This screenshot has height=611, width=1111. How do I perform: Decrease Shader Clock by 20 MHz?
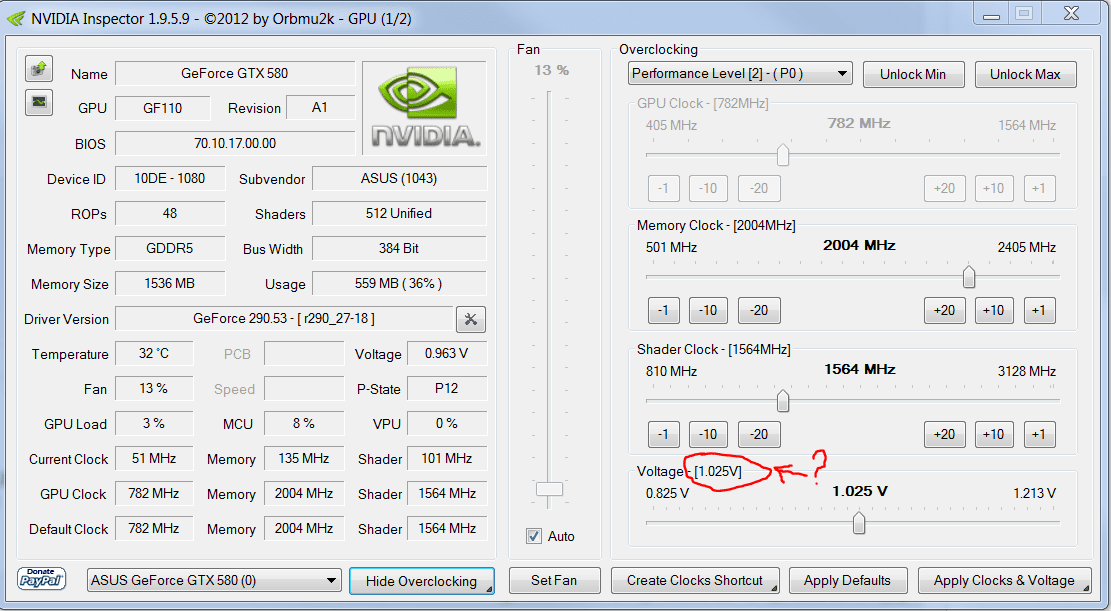pyautogui.click(x=760, y=435)
